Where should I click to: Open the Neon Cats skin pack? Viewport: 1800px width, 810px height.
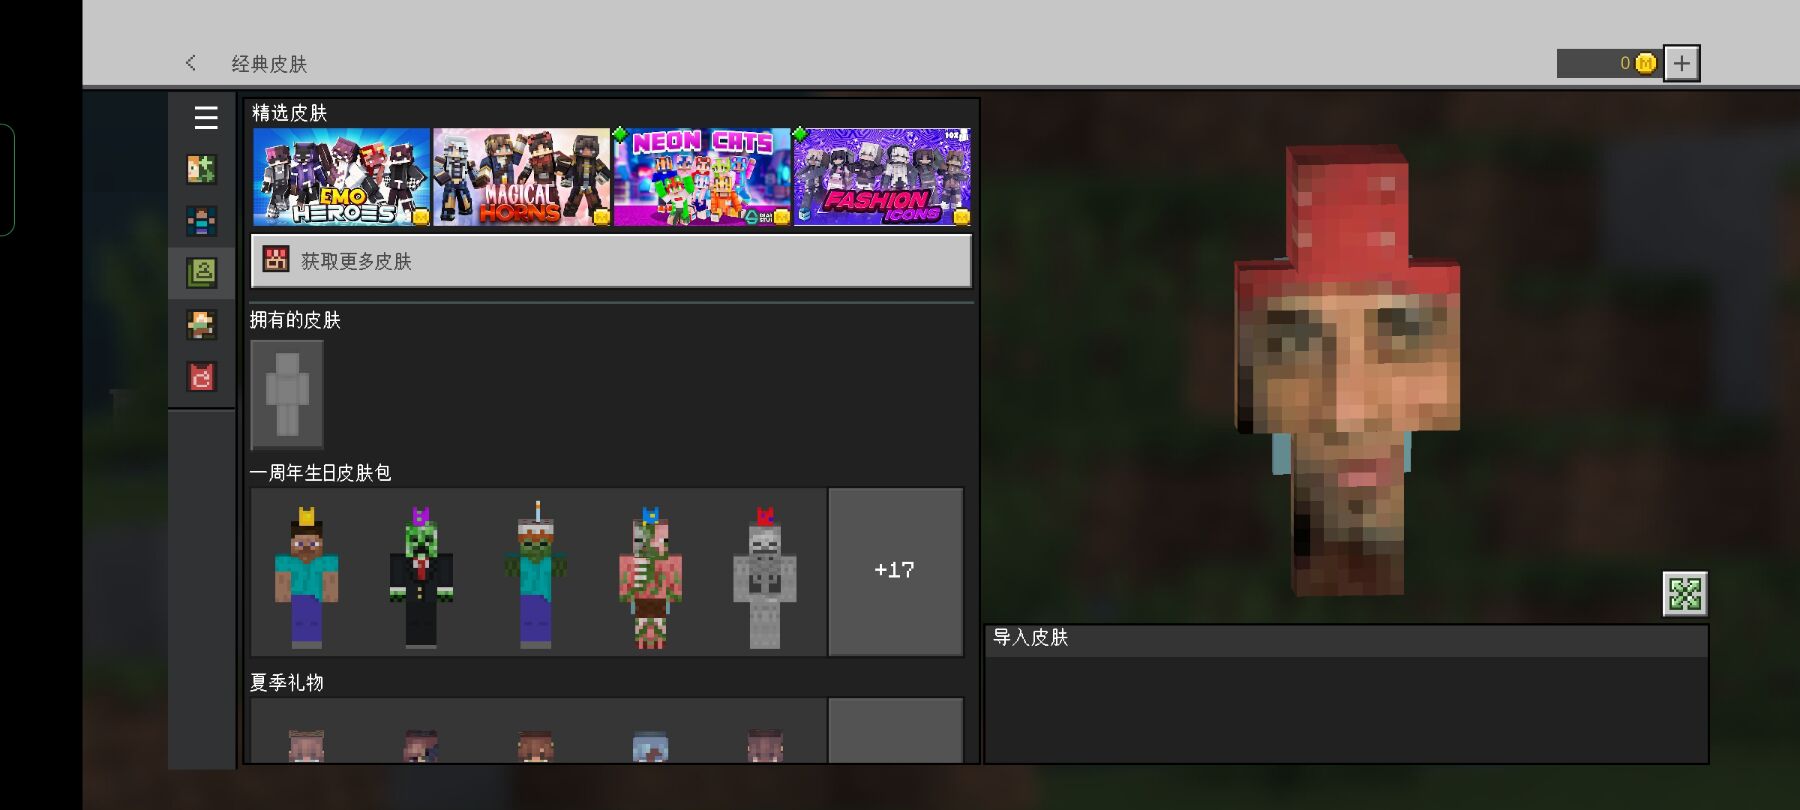(x=702, y=177)
